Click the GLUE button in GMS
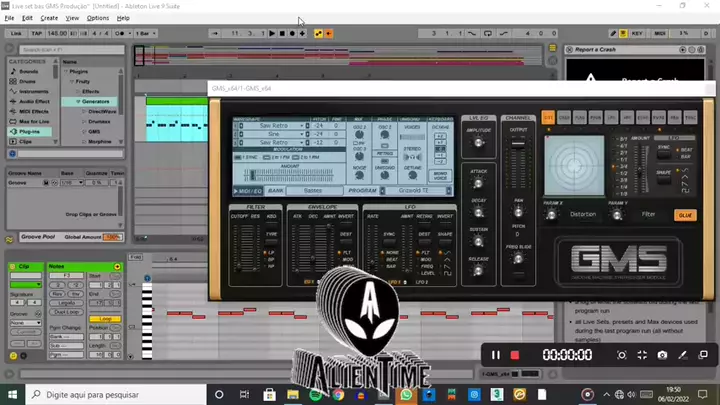The width and height of the screenshot is (720, 405). pyautogui.click(x=685, y=215)
